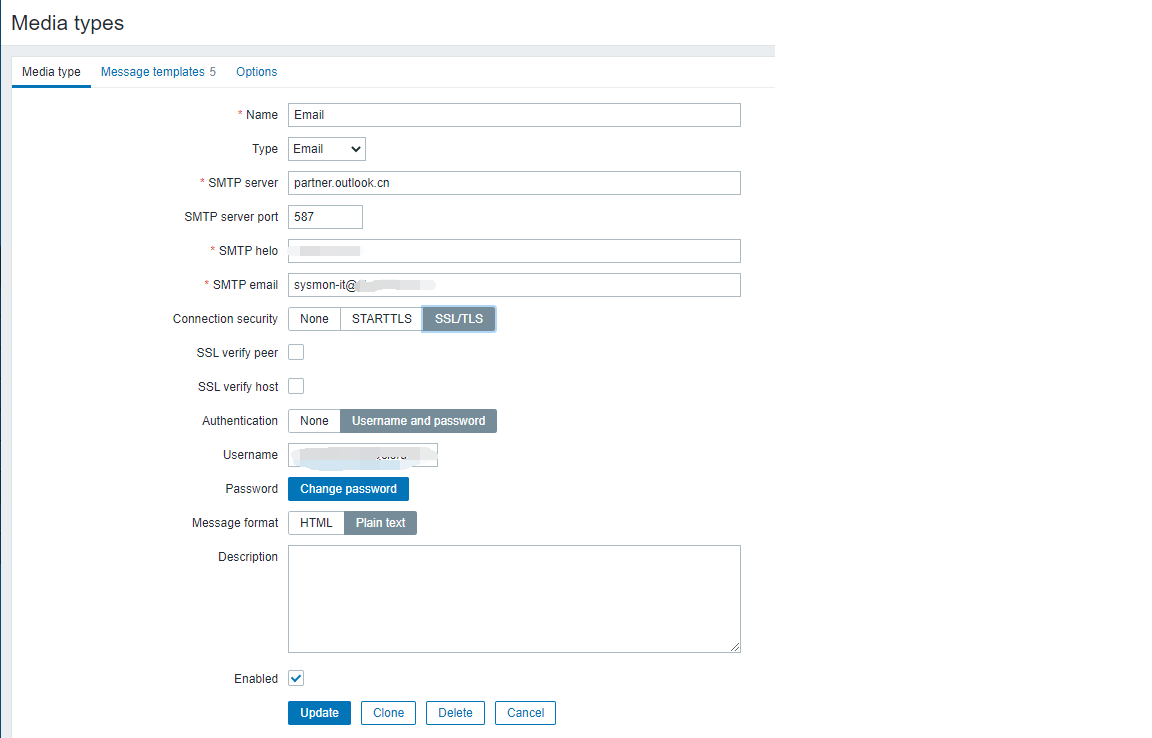Open the Message templates tab
Viewport: 1152px width, 738px height.
(158, 72)
